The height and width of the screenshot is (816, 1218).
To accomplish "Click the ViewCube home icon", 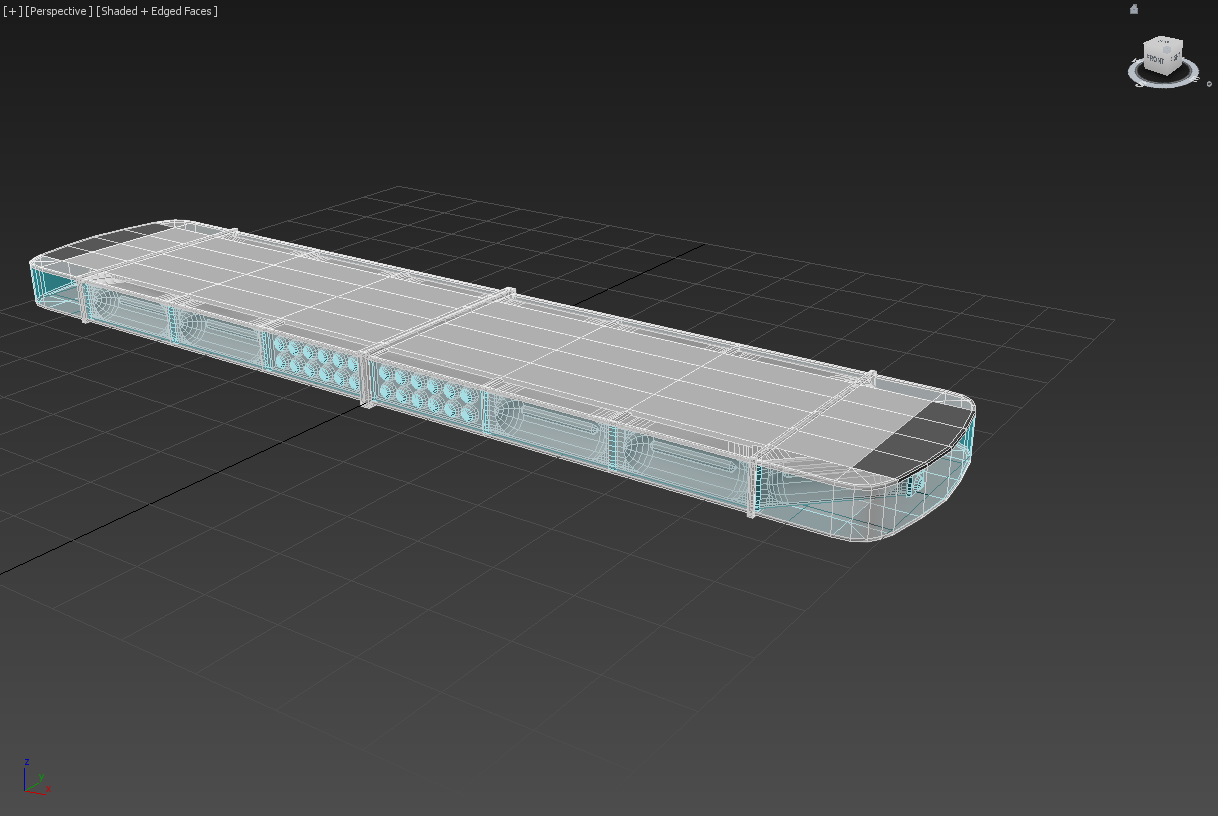I will [x=1134, y=9].
